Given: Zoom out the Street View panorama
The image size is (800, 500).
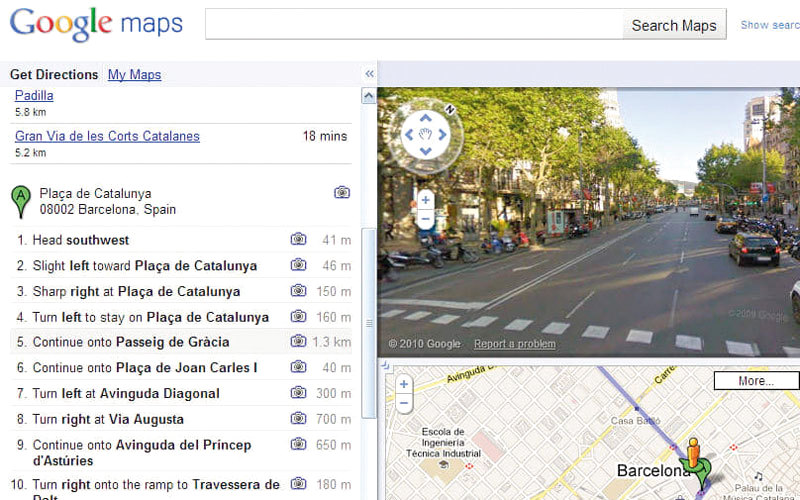Looking at the screenshot, I should [x=425, y=218].
